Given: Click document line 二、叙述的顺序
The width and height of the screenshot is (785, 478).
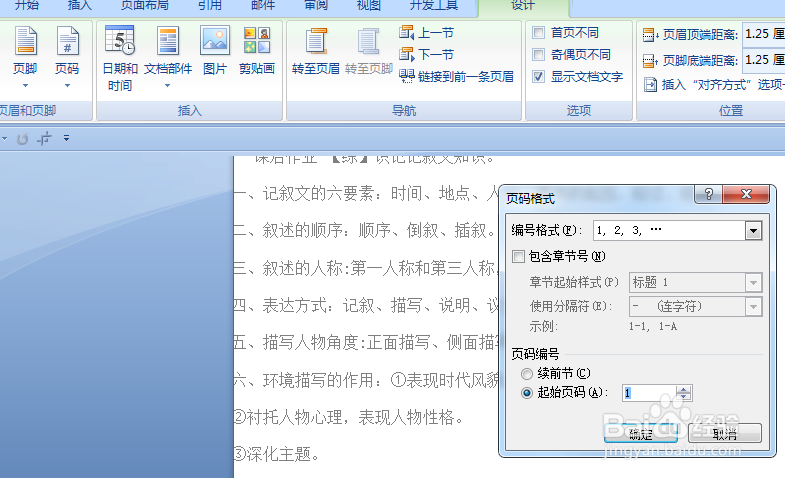Looking at the screenshot, I should pyautogui.click(x=366, y=230).
